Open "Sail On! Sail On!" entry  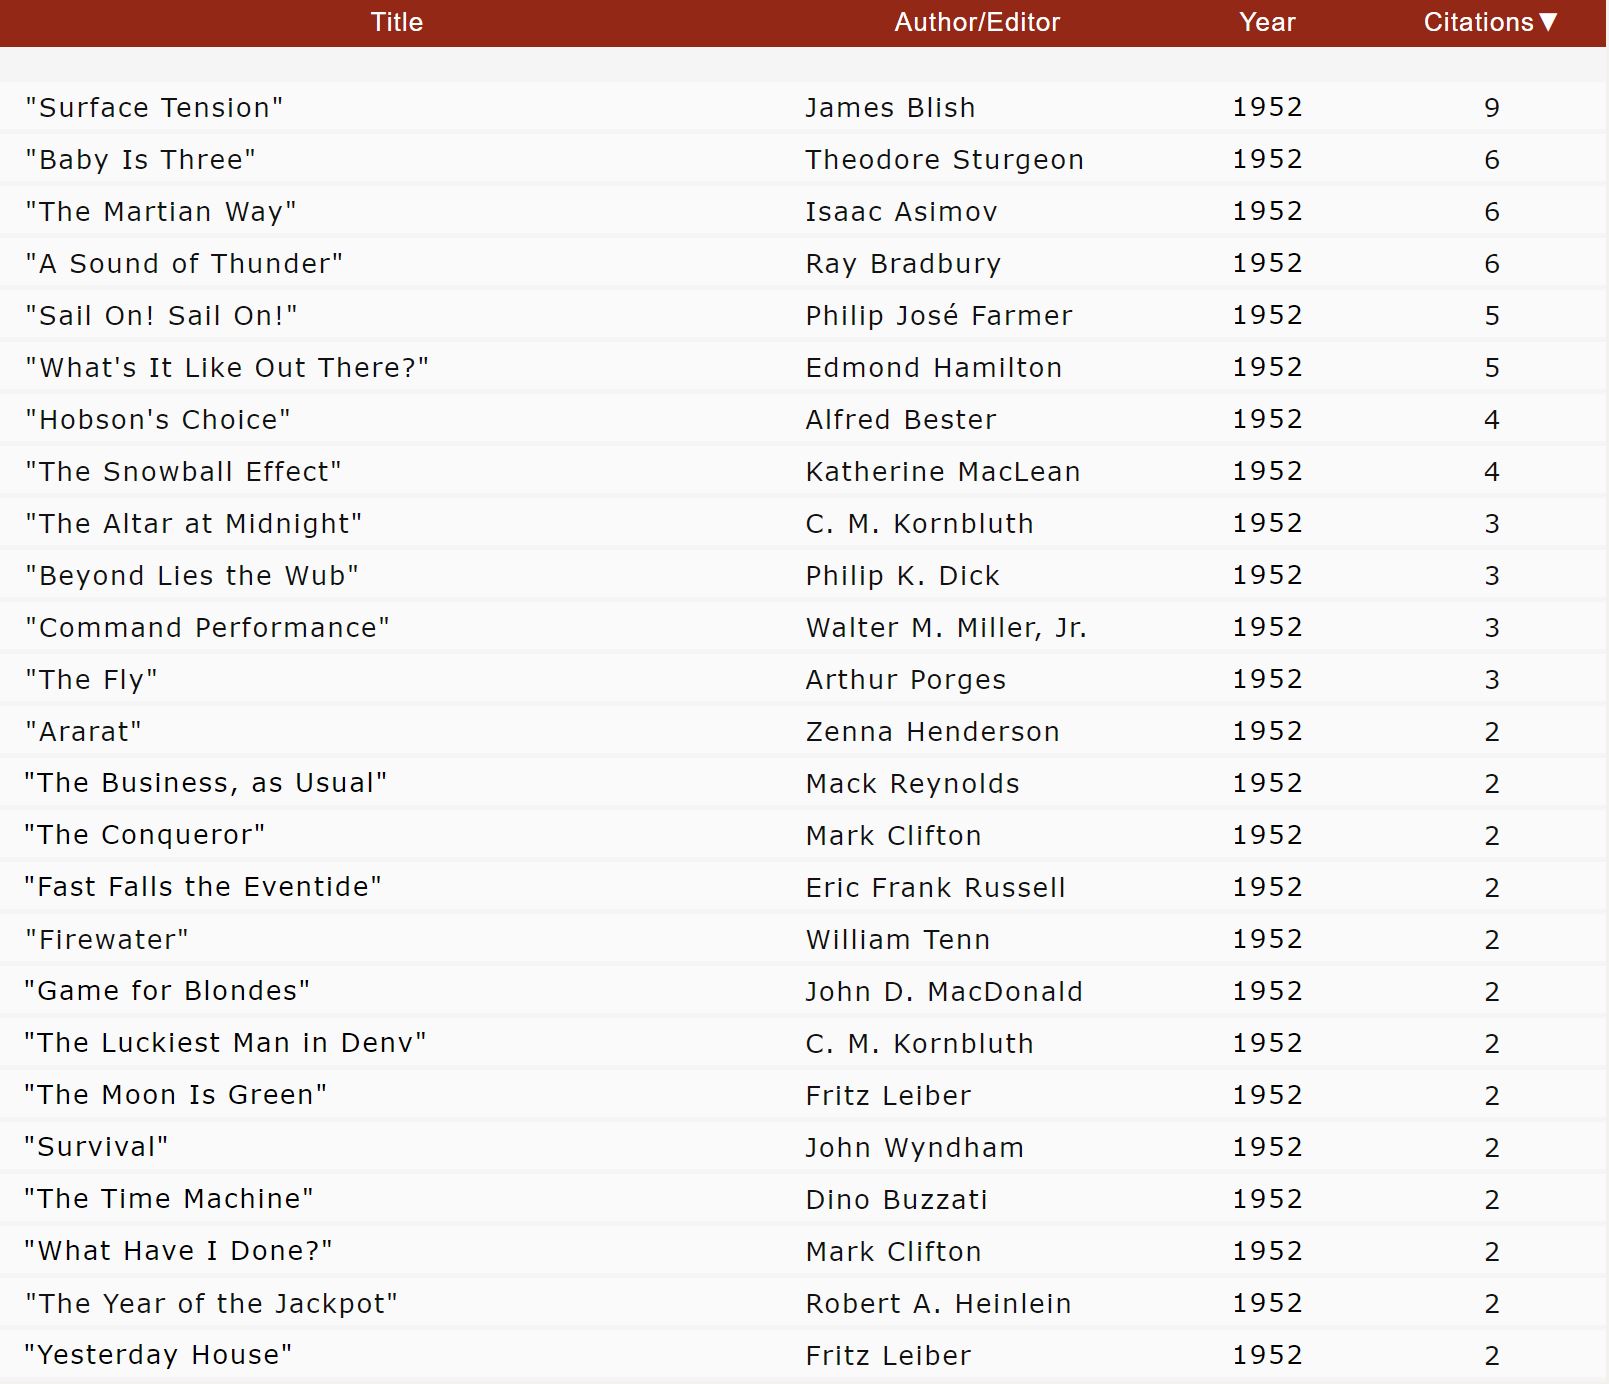point(162,315)
